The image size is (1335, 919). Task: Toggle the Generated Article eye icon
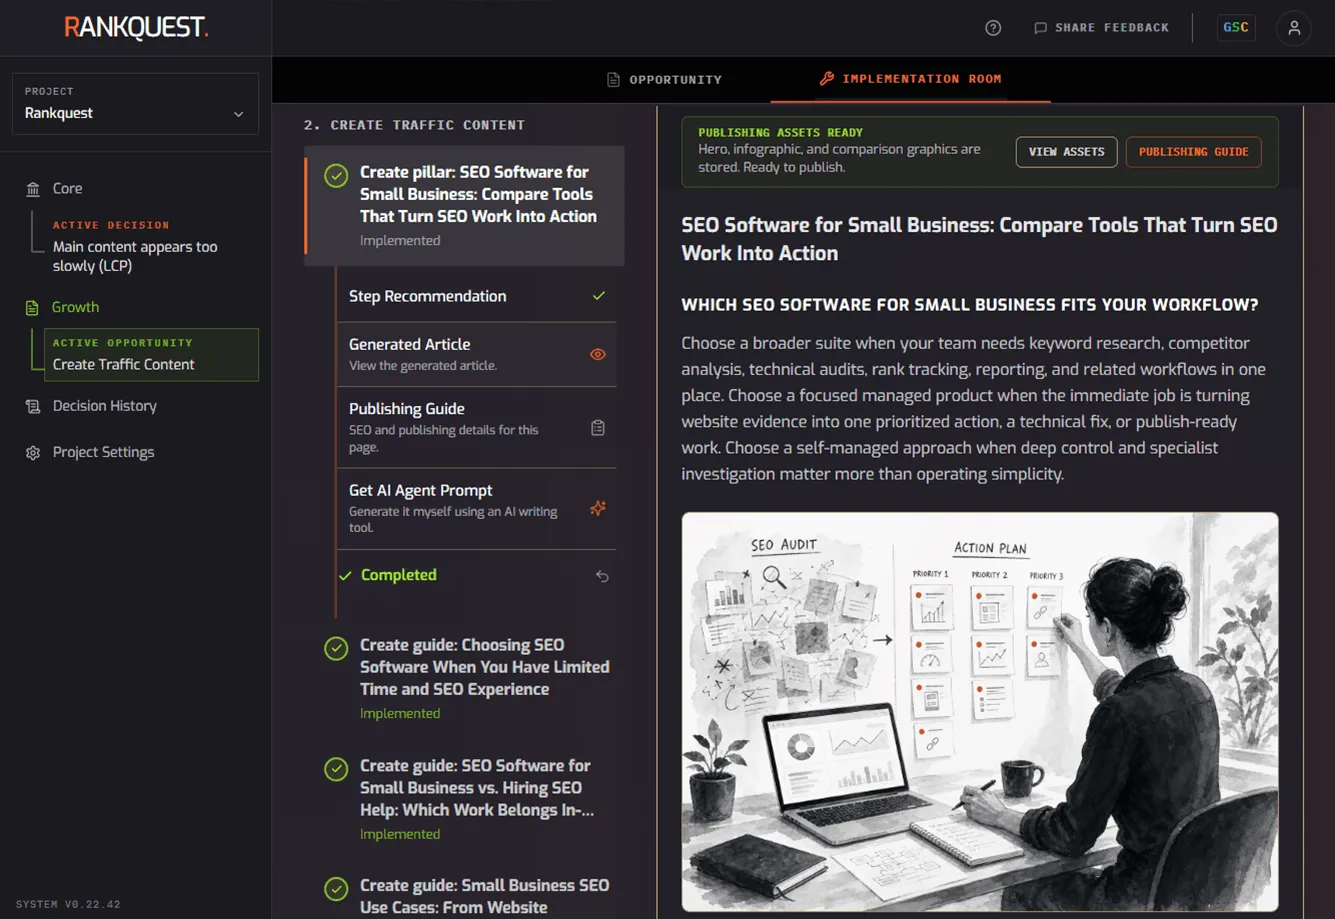pos(598,354)
